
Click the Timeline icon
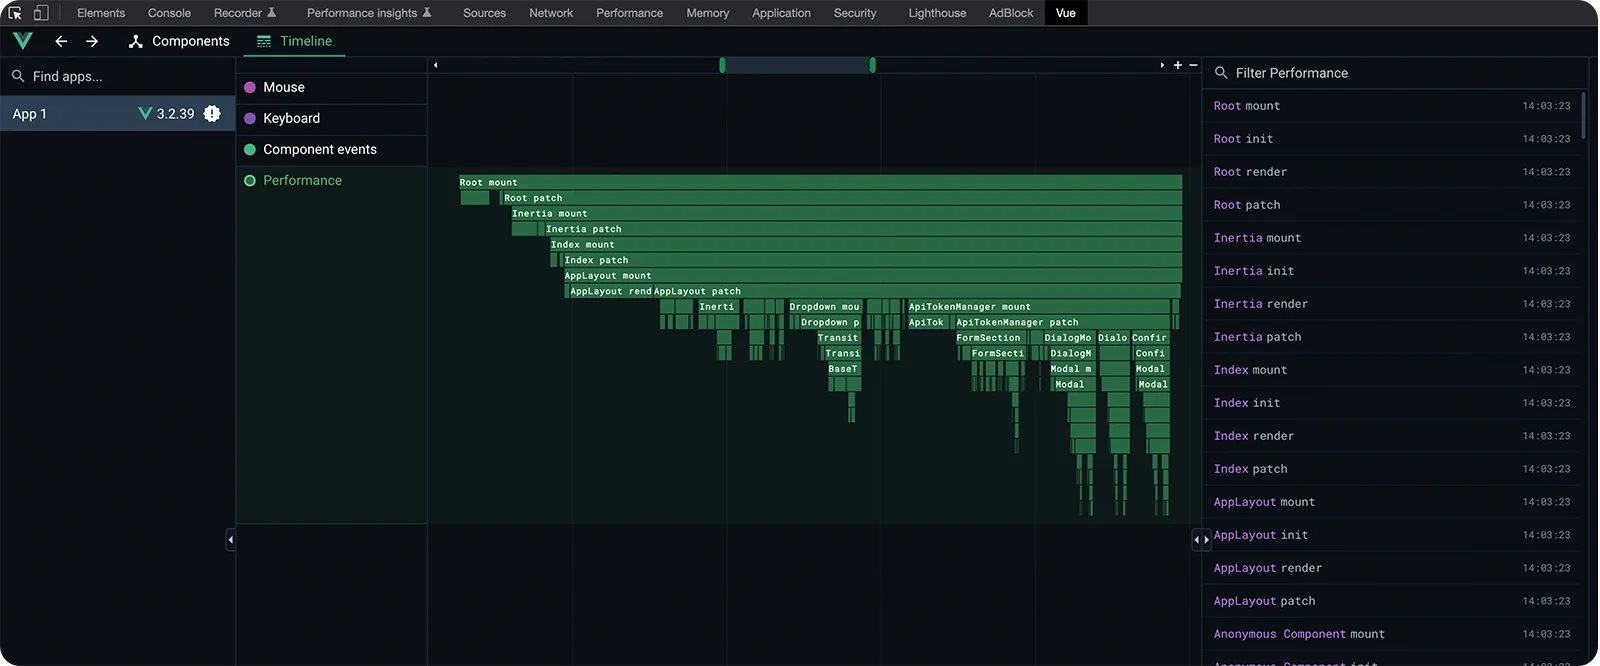pyautogui.click(x=264, y=41)
